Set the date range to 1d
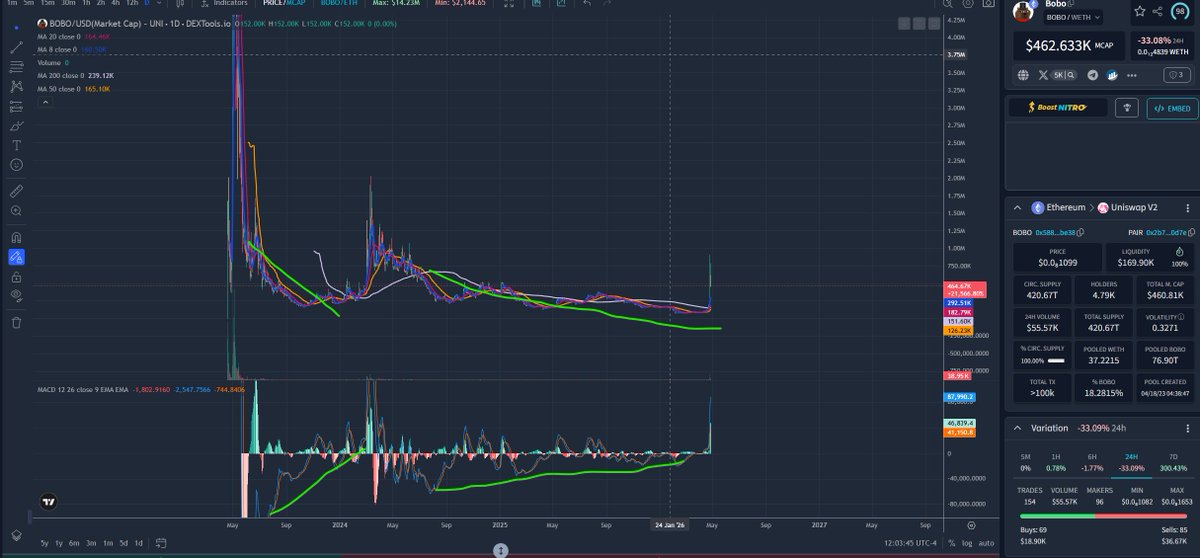Screen dimensions: 1200x558 coord(139,542)
